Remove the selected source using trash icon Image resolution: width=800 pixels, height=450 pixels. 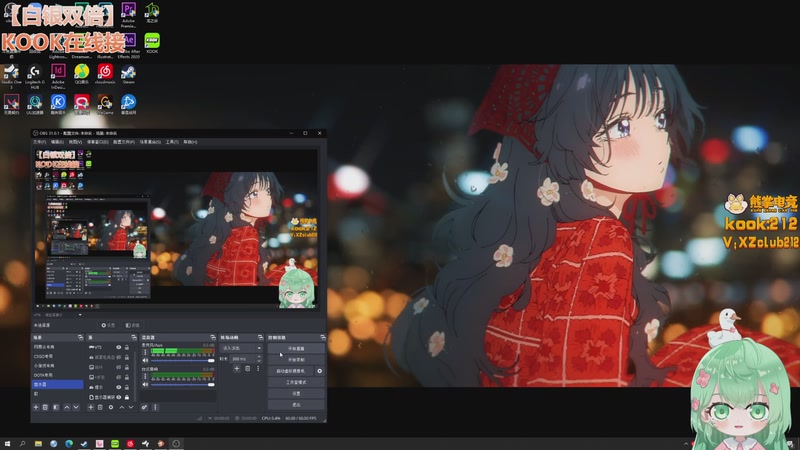pos(100,408)
